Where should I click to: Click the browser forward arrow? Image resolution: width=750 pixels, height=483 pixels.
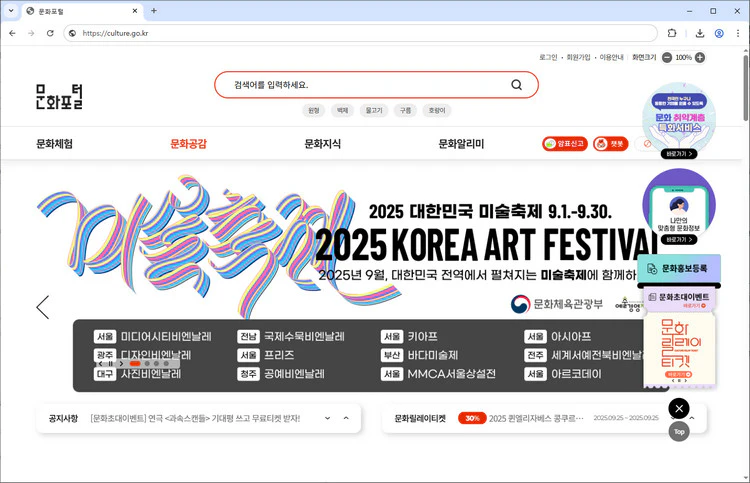(31, 33)
